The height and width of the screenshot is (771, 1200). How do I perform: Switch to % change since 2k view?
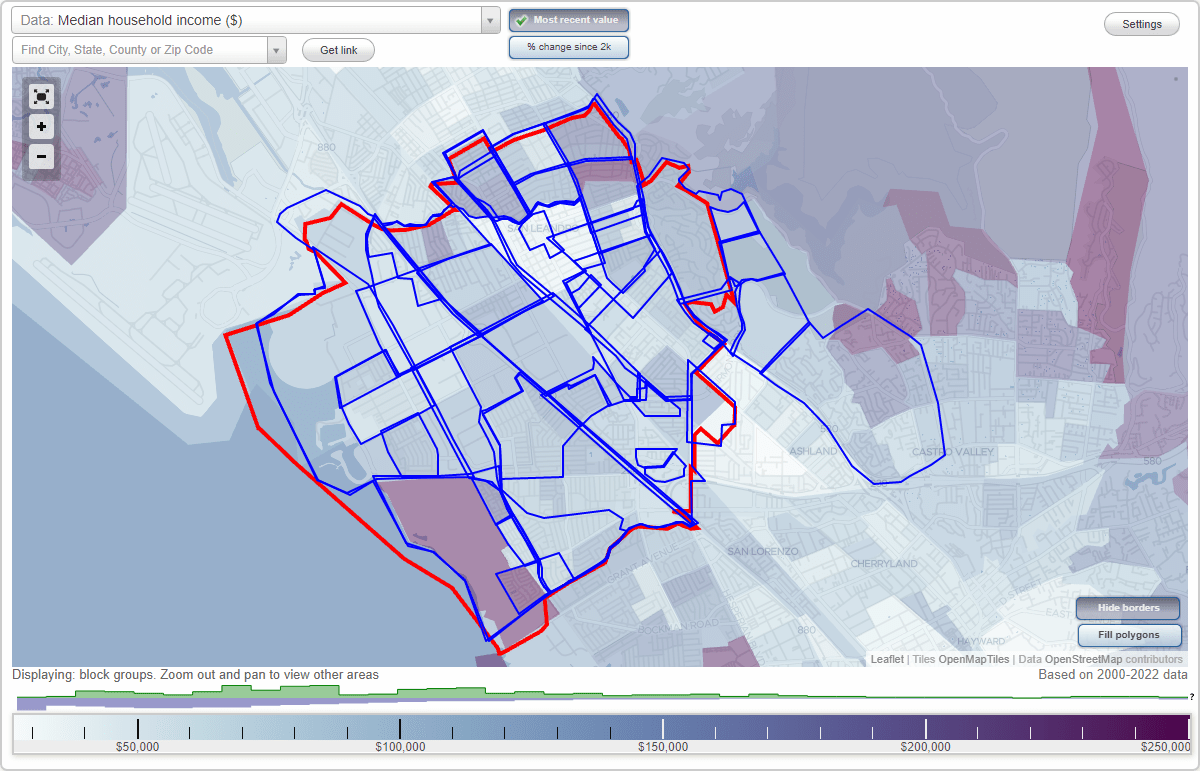pos(568,46)
